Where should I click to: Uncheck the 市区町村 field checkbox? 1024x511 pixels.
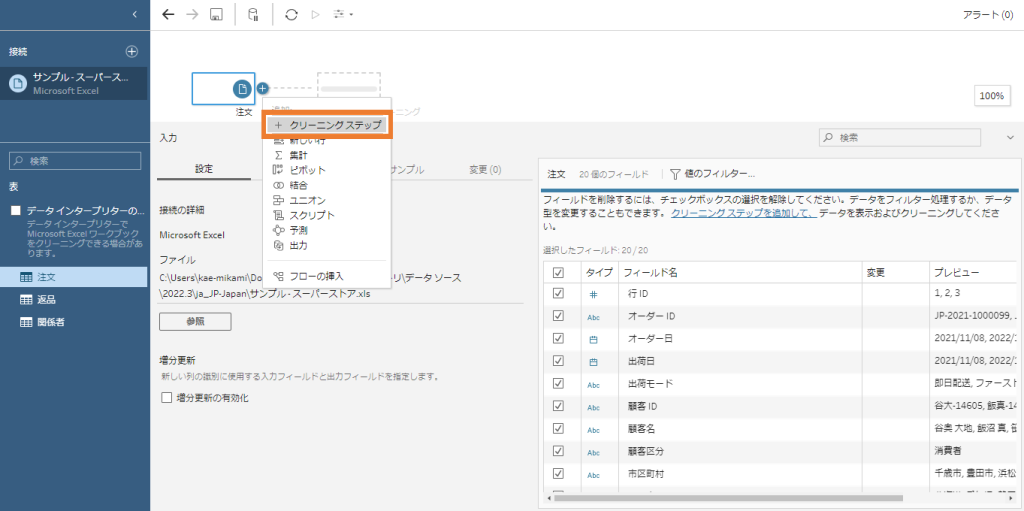[558, 473]
